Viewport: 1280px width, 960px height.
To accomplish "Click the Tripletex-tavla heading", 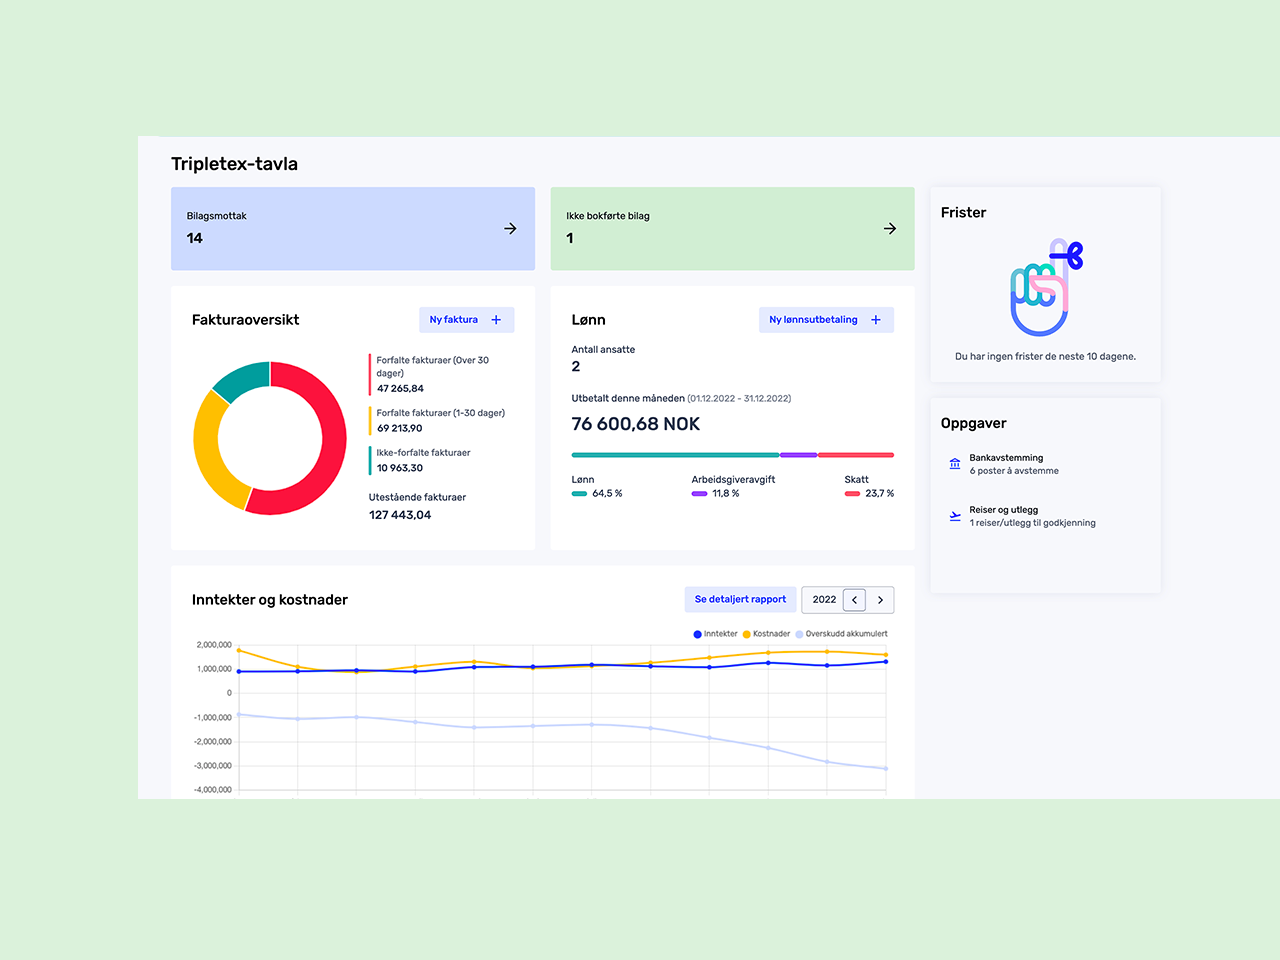I will (234, 164).
